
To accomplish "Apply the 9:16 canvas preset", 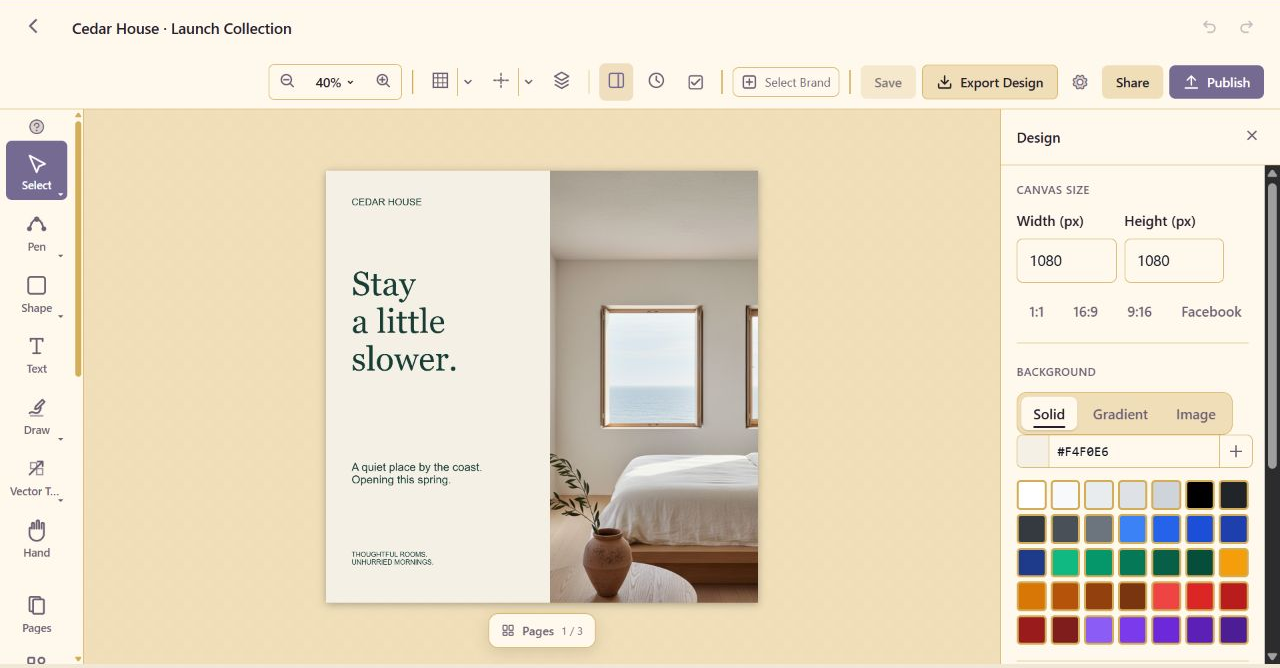I will coord(1139,312).
